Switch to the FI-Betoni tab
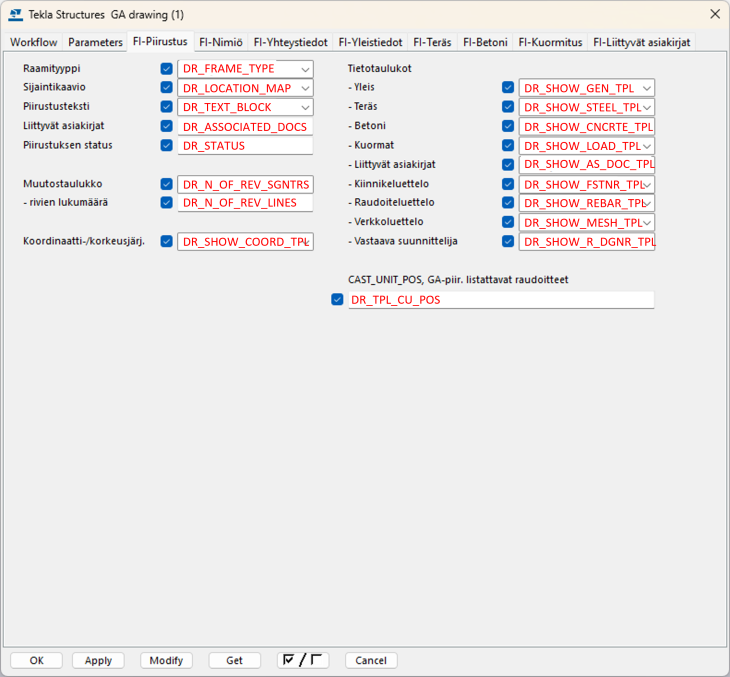 pos(485,42)
